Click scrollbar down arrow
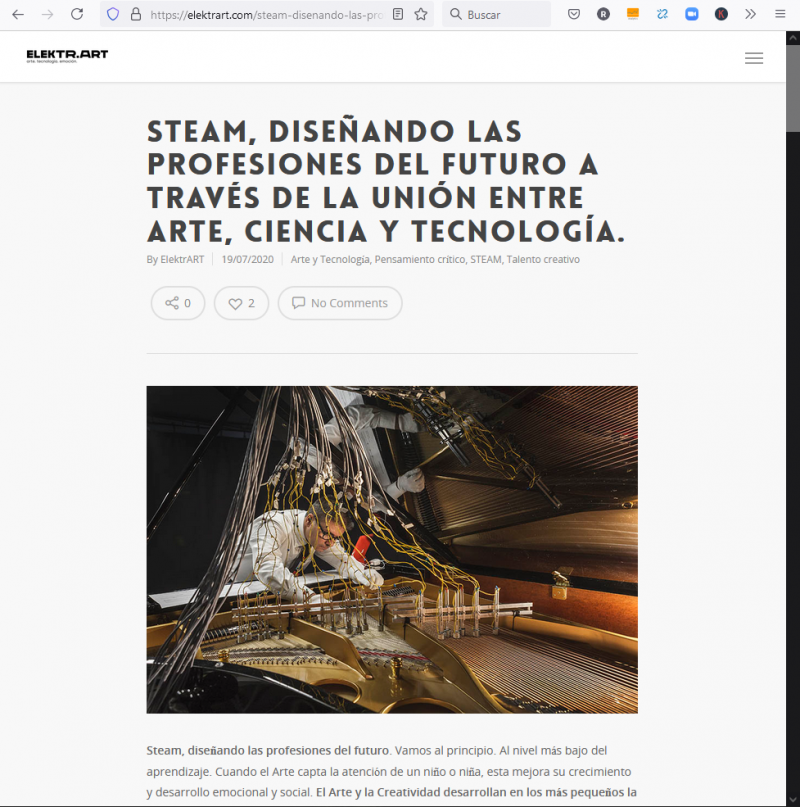The height and width of the screenshot is (807, 800). [x=793, y=800]
